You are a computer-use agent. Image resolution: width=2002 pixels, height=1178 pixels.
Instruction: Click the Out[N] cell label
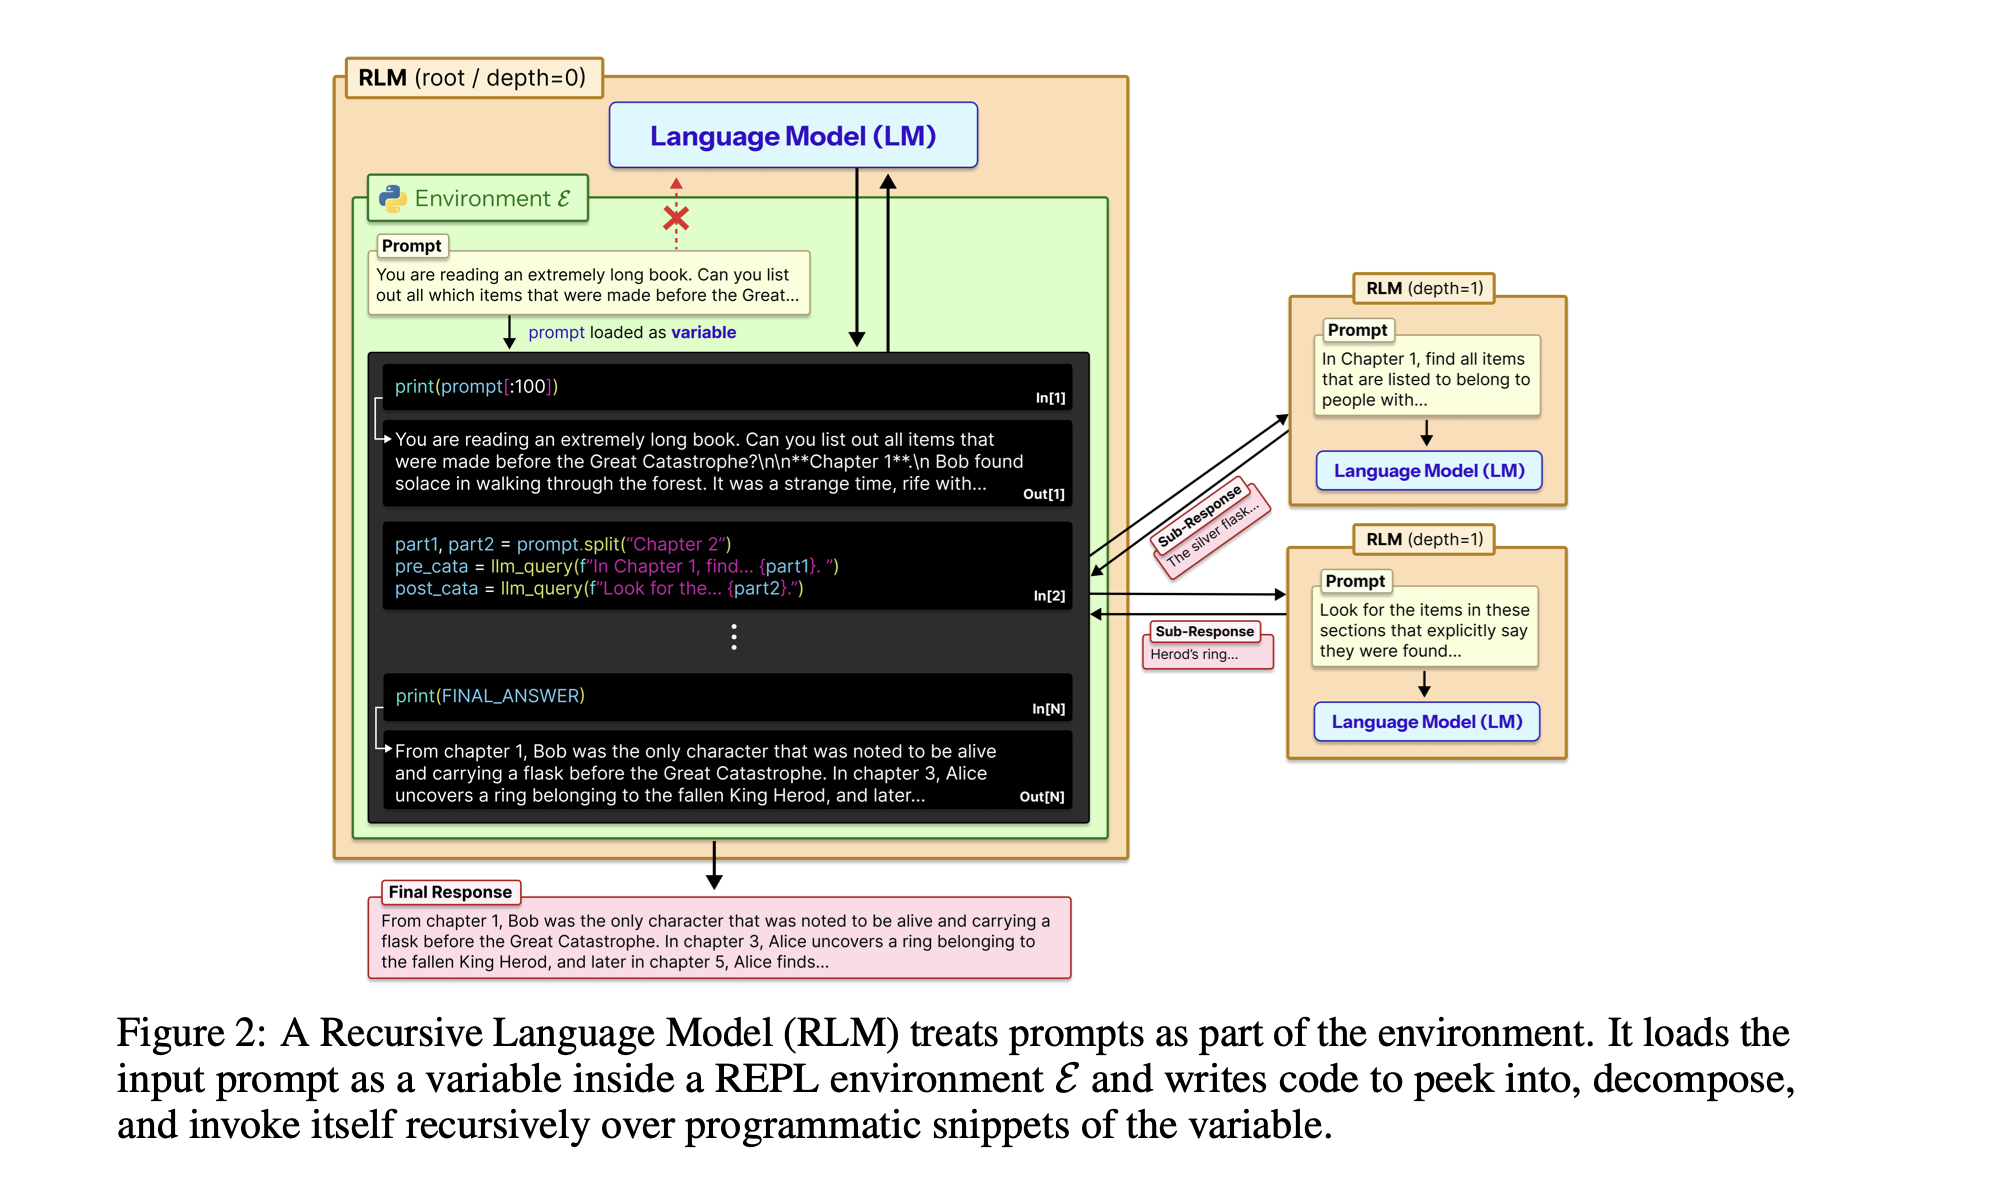[x=1042, y=797]
